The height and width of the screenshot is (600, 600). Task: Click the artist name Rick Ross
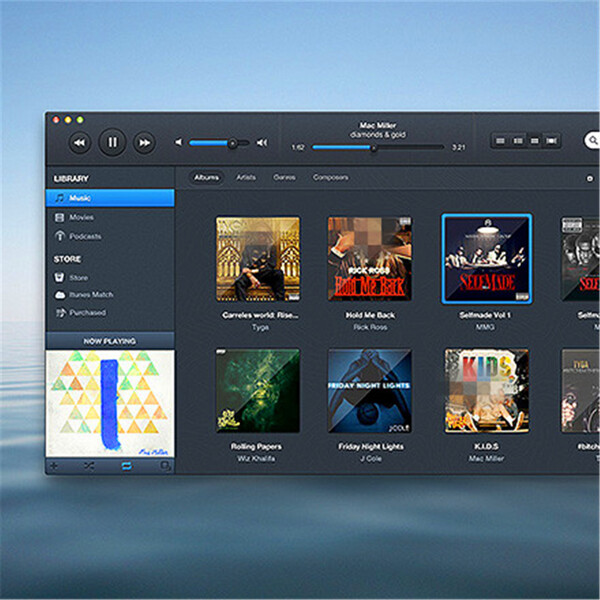[370, 327]
